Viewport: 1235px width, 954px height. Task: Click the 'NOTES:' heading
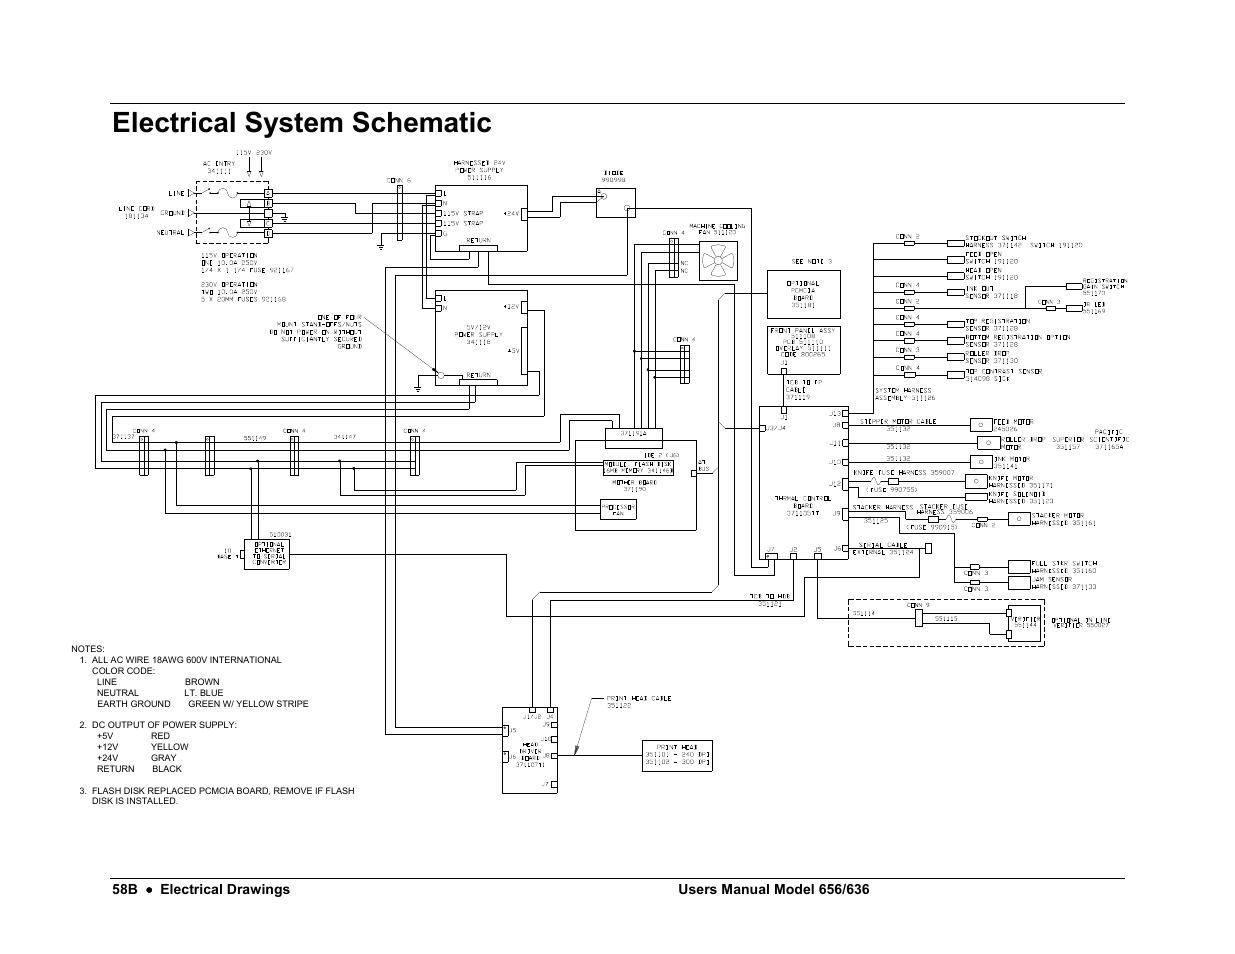88,649
